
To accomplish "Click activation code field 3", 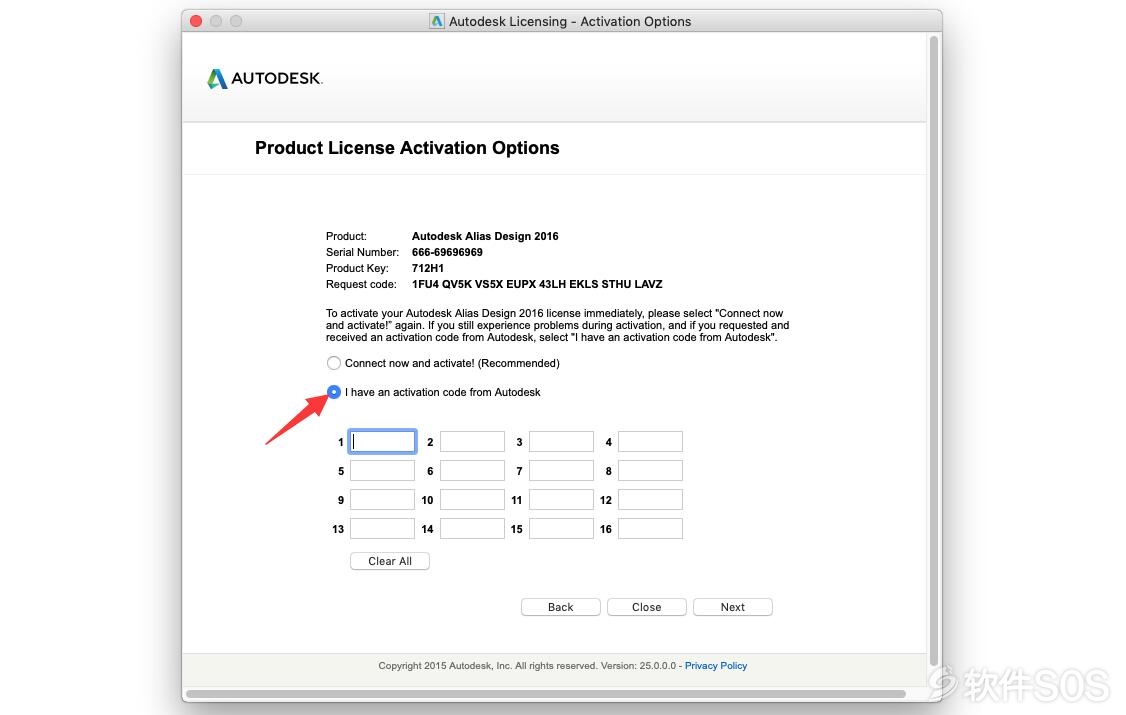I will tap(561, 441).
